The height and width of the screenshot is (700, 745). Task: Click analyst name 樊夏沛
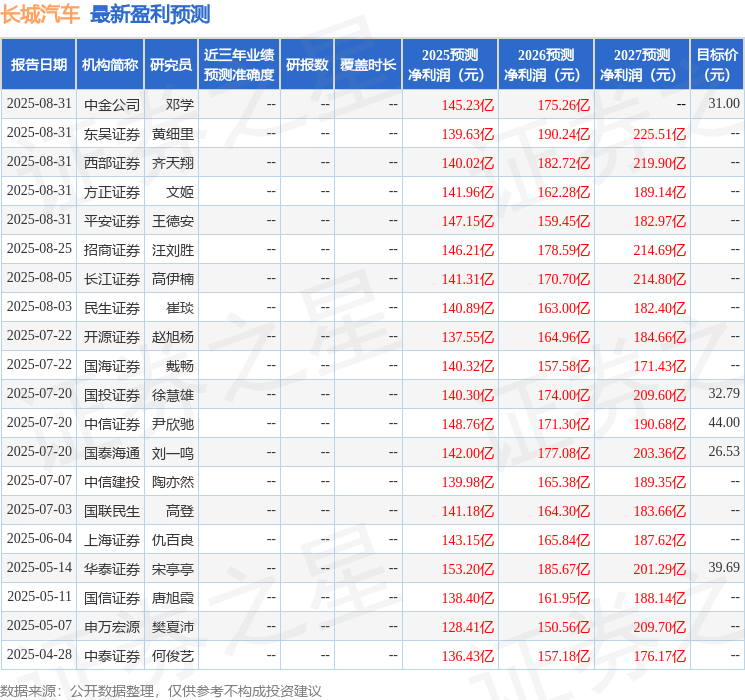pos(172,627)
